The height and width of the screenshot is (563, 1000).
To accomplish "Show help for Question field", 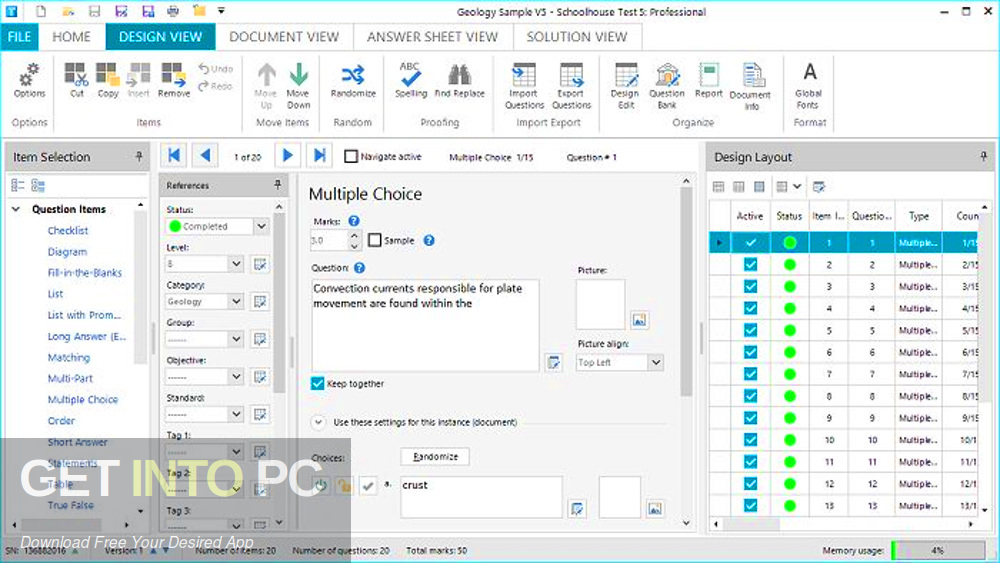I will pos(359,268).
